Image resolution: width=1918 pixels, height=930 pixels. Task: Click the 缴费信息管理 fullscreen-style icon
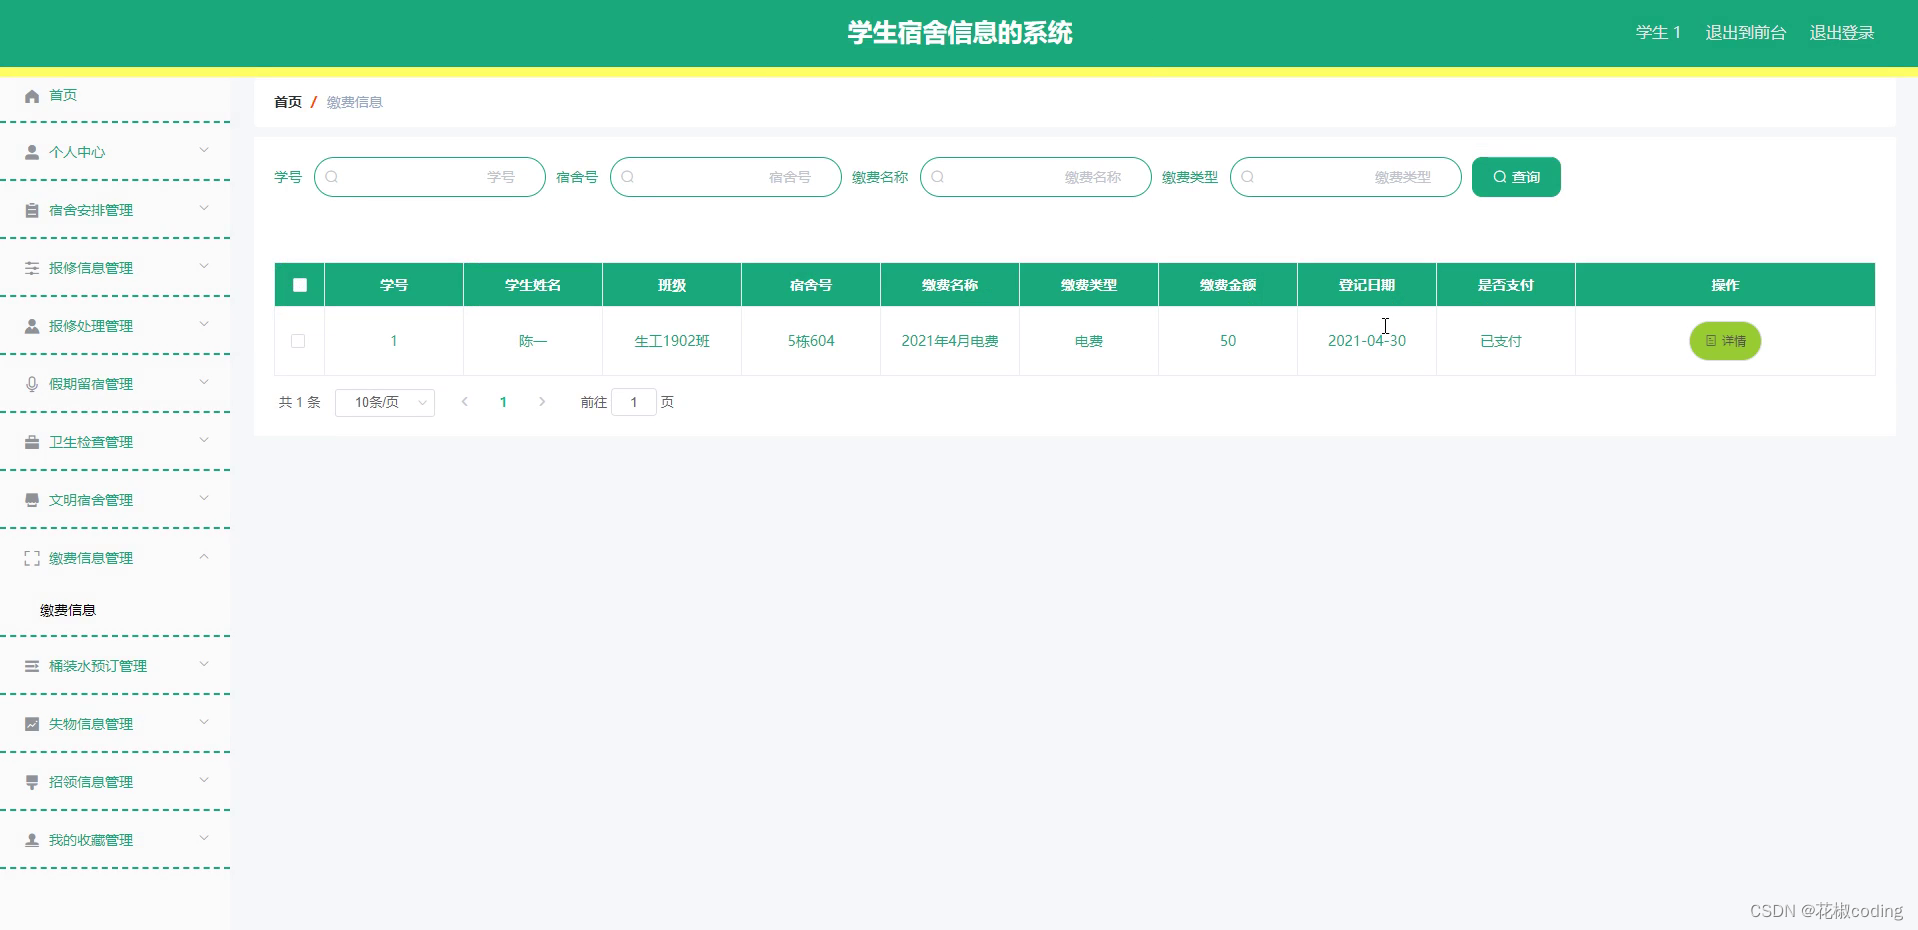point(31,558)
